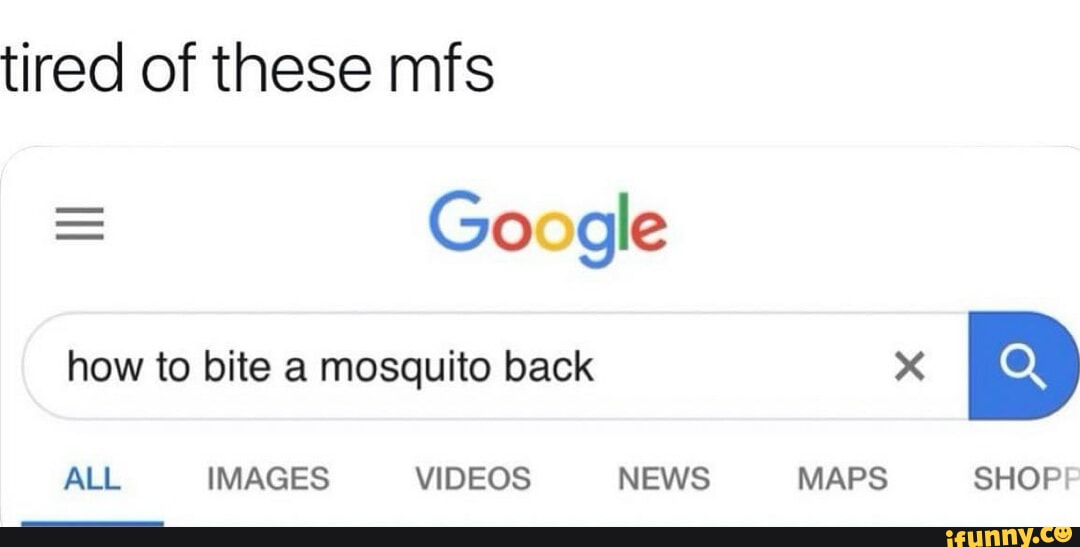Click the word how in the query
1080x547 pixels.
106,368
